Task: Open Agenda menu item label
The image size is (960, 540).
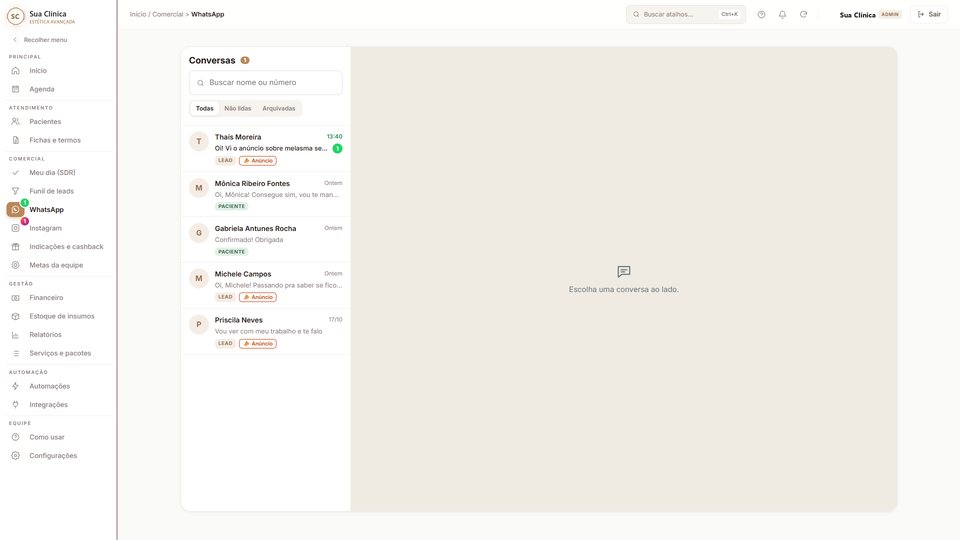Action: (42, 89)
